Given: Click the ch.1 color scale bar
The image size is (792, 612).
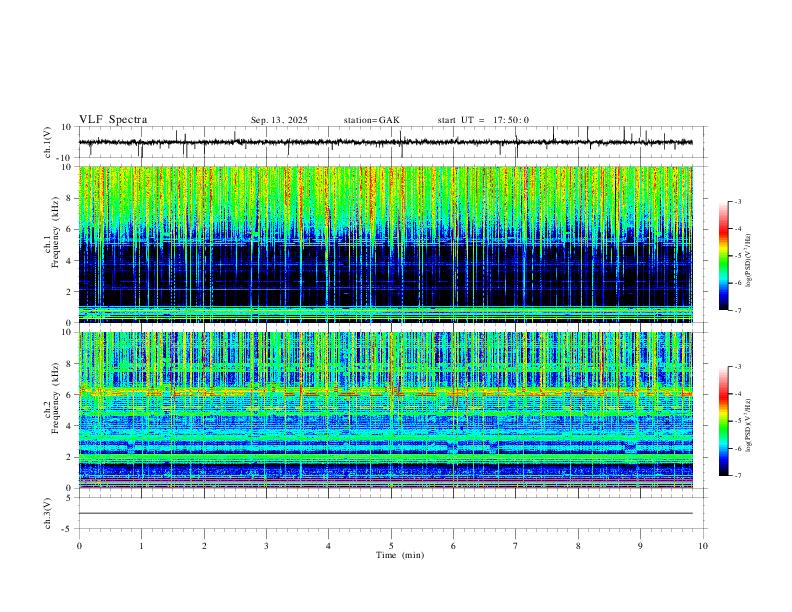Looking at the screenshot, I should pos(724,256).
